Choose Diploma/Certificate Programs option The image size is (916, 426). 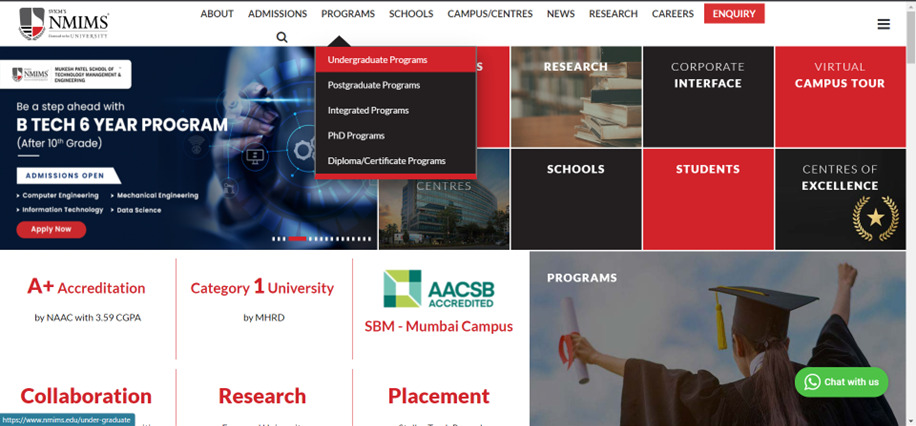coord(386,160)
